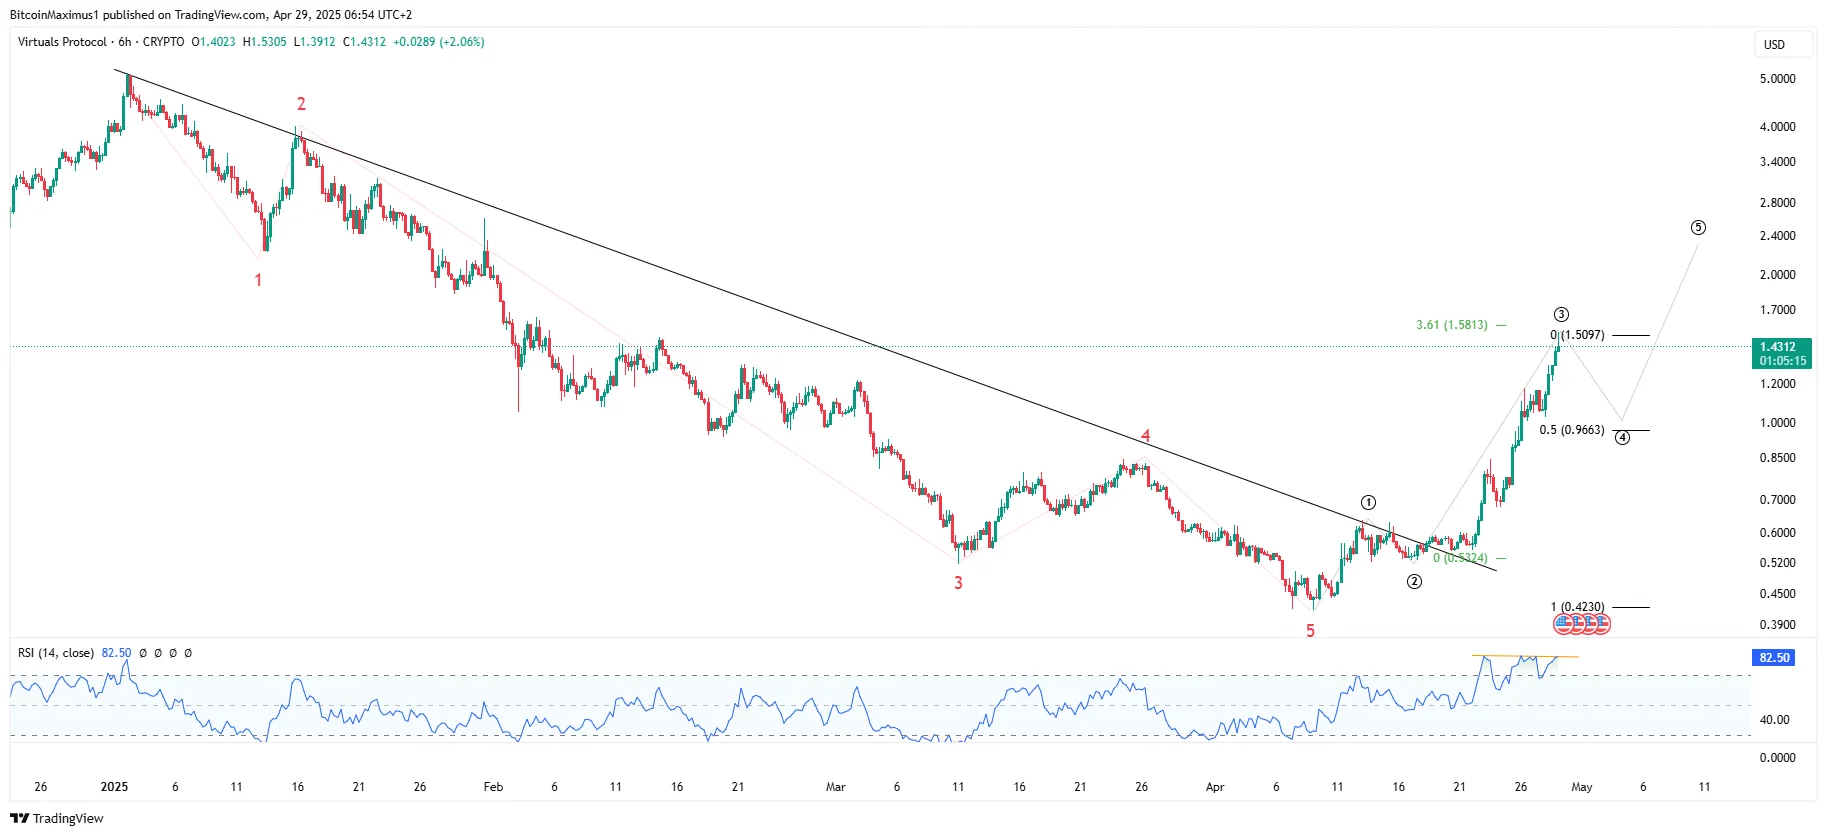Image resolution: width=1827 pixels, height=836 pixels.
Task: Click the Apr label on time axis
Action: click(1215, 787)
